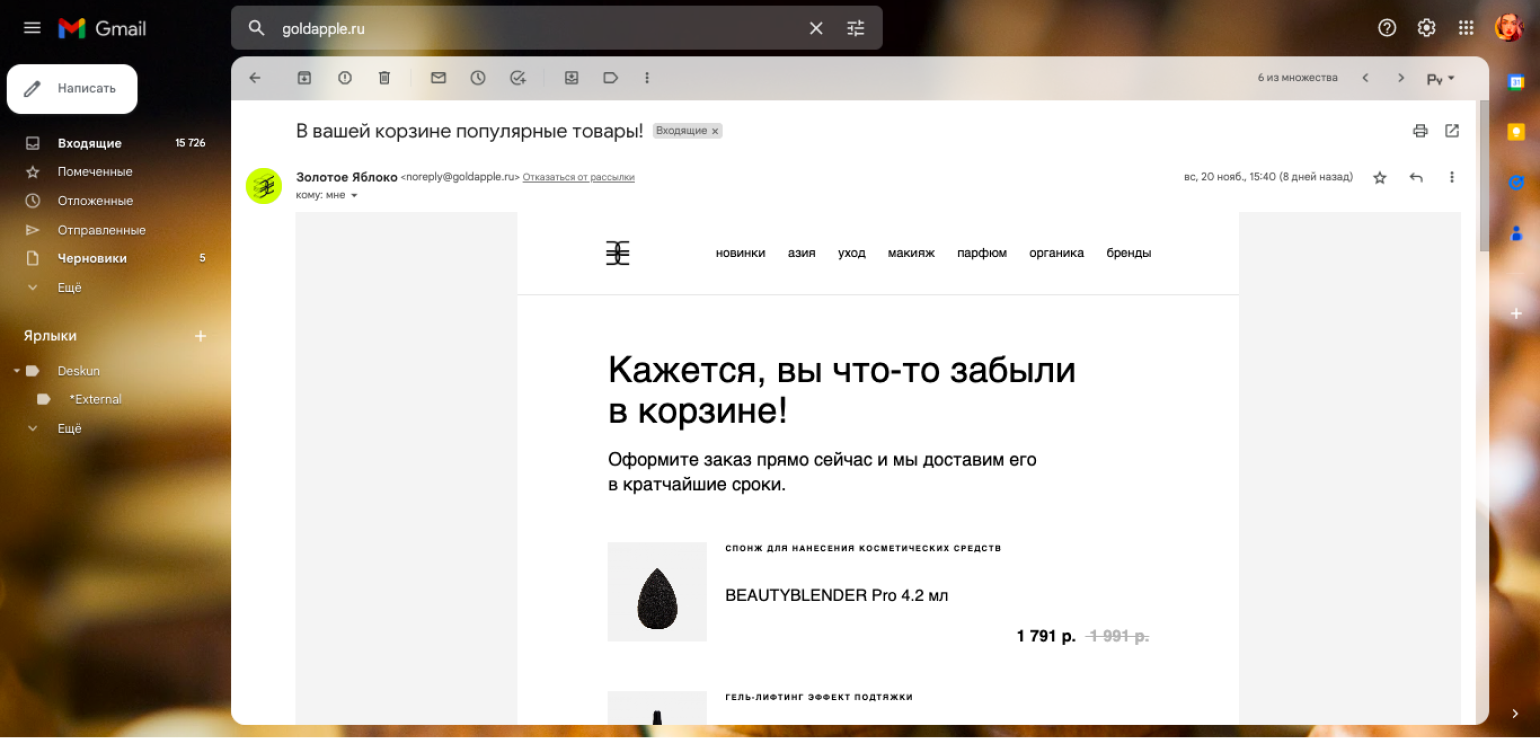Expand Ещё under the labels list

[x=69, y=429]
